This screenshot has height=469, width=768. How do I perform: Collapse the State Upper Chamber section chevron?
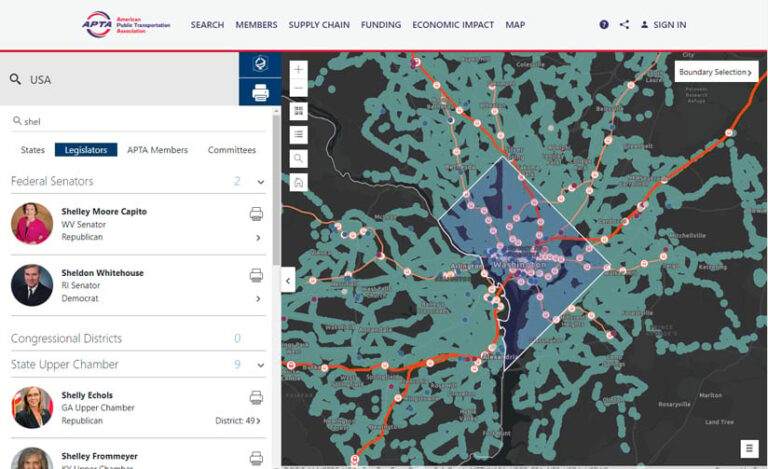[261, 365]
